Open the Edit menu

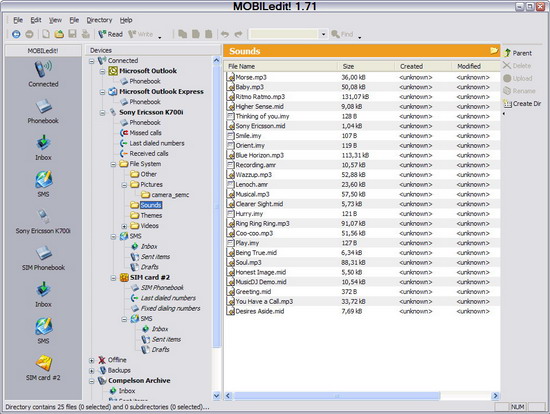36,20
